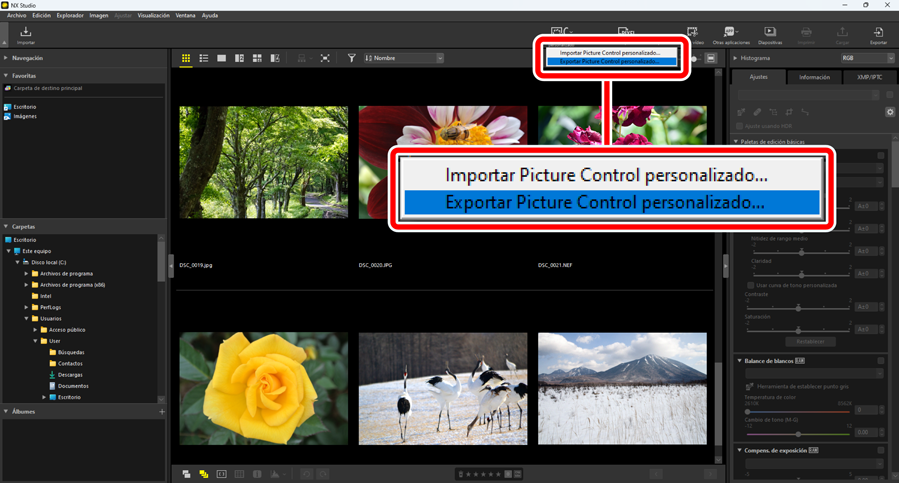Open the Visualización menu
Image resolution: width=899 pixels, height=483 pixels.
click(153, 16)
